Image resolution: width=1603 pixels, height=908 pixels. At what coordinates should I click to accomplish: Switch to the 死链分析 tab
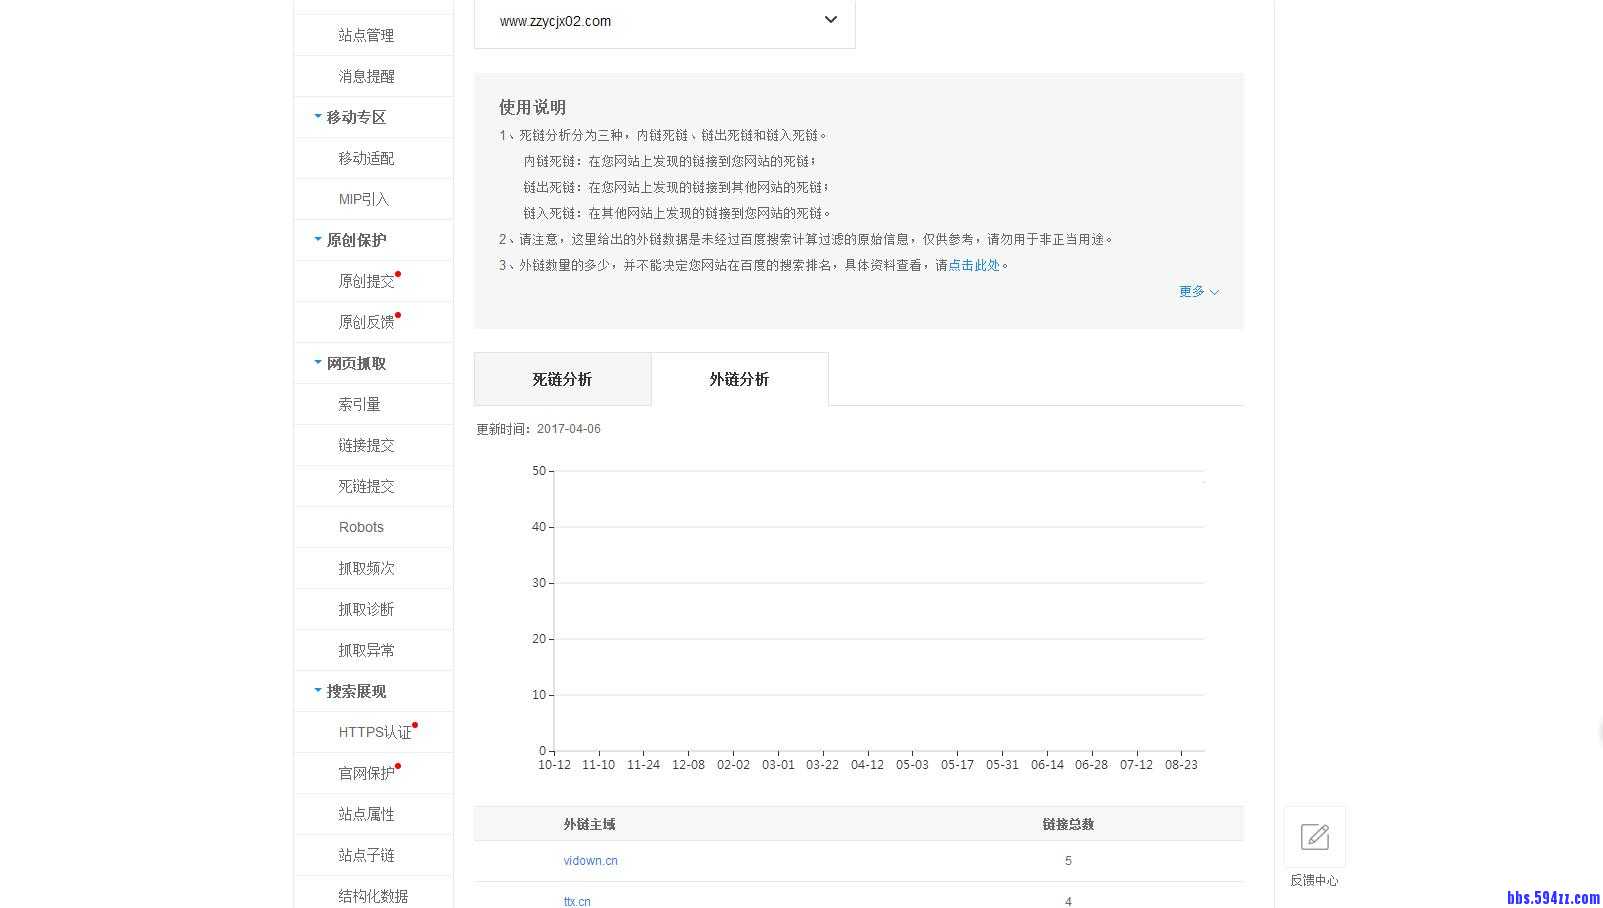coord(562,379)
